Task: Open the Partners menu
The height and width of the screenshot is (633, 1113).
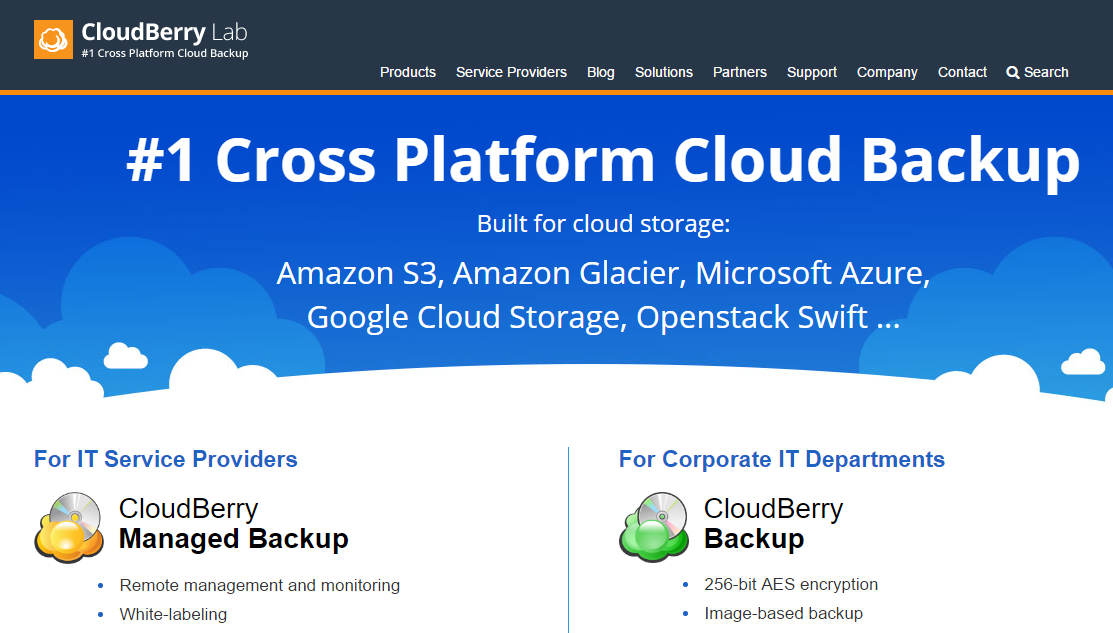Action: tap(740, 72)
